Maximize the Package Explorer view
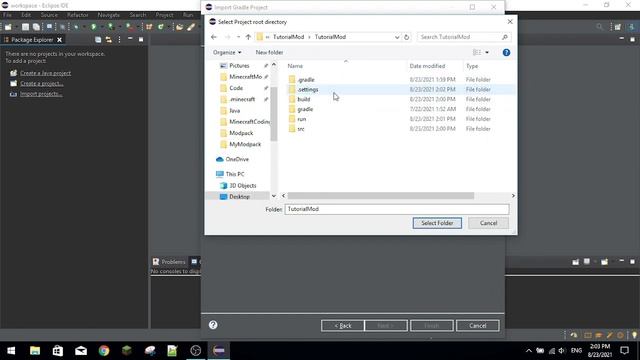Viewport: 640px width, 360px height. click(x=141, y=40)
